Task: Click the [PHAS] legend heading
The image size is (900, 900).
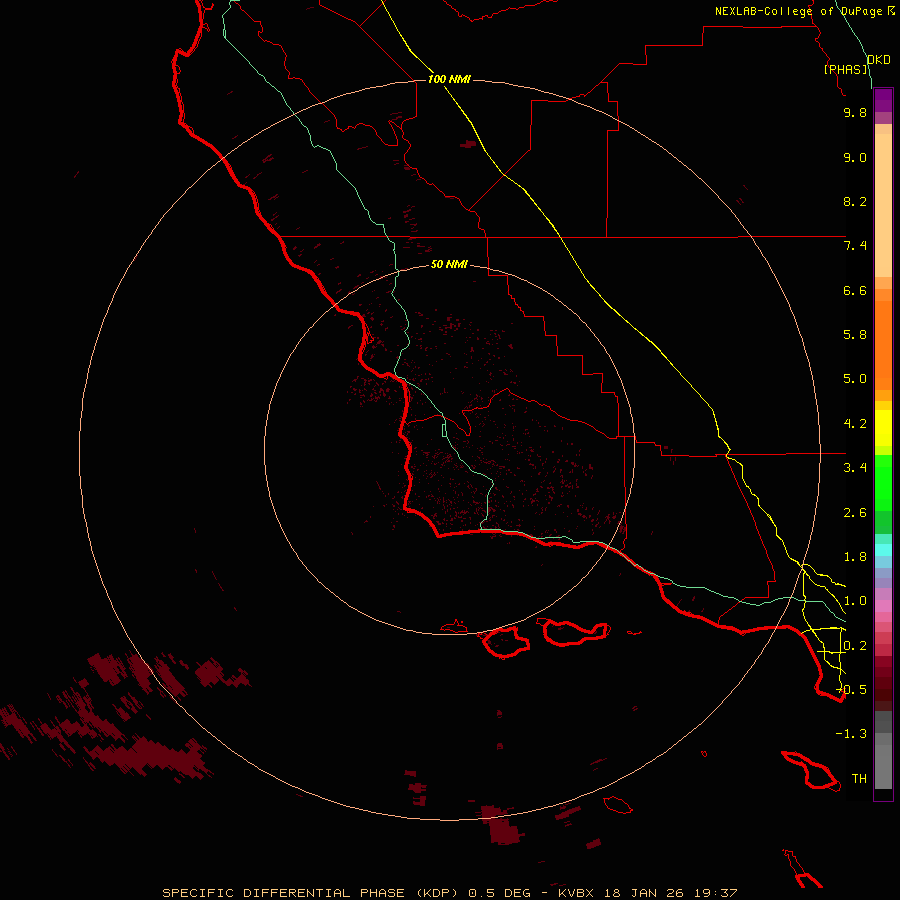Action: (845, 69)
